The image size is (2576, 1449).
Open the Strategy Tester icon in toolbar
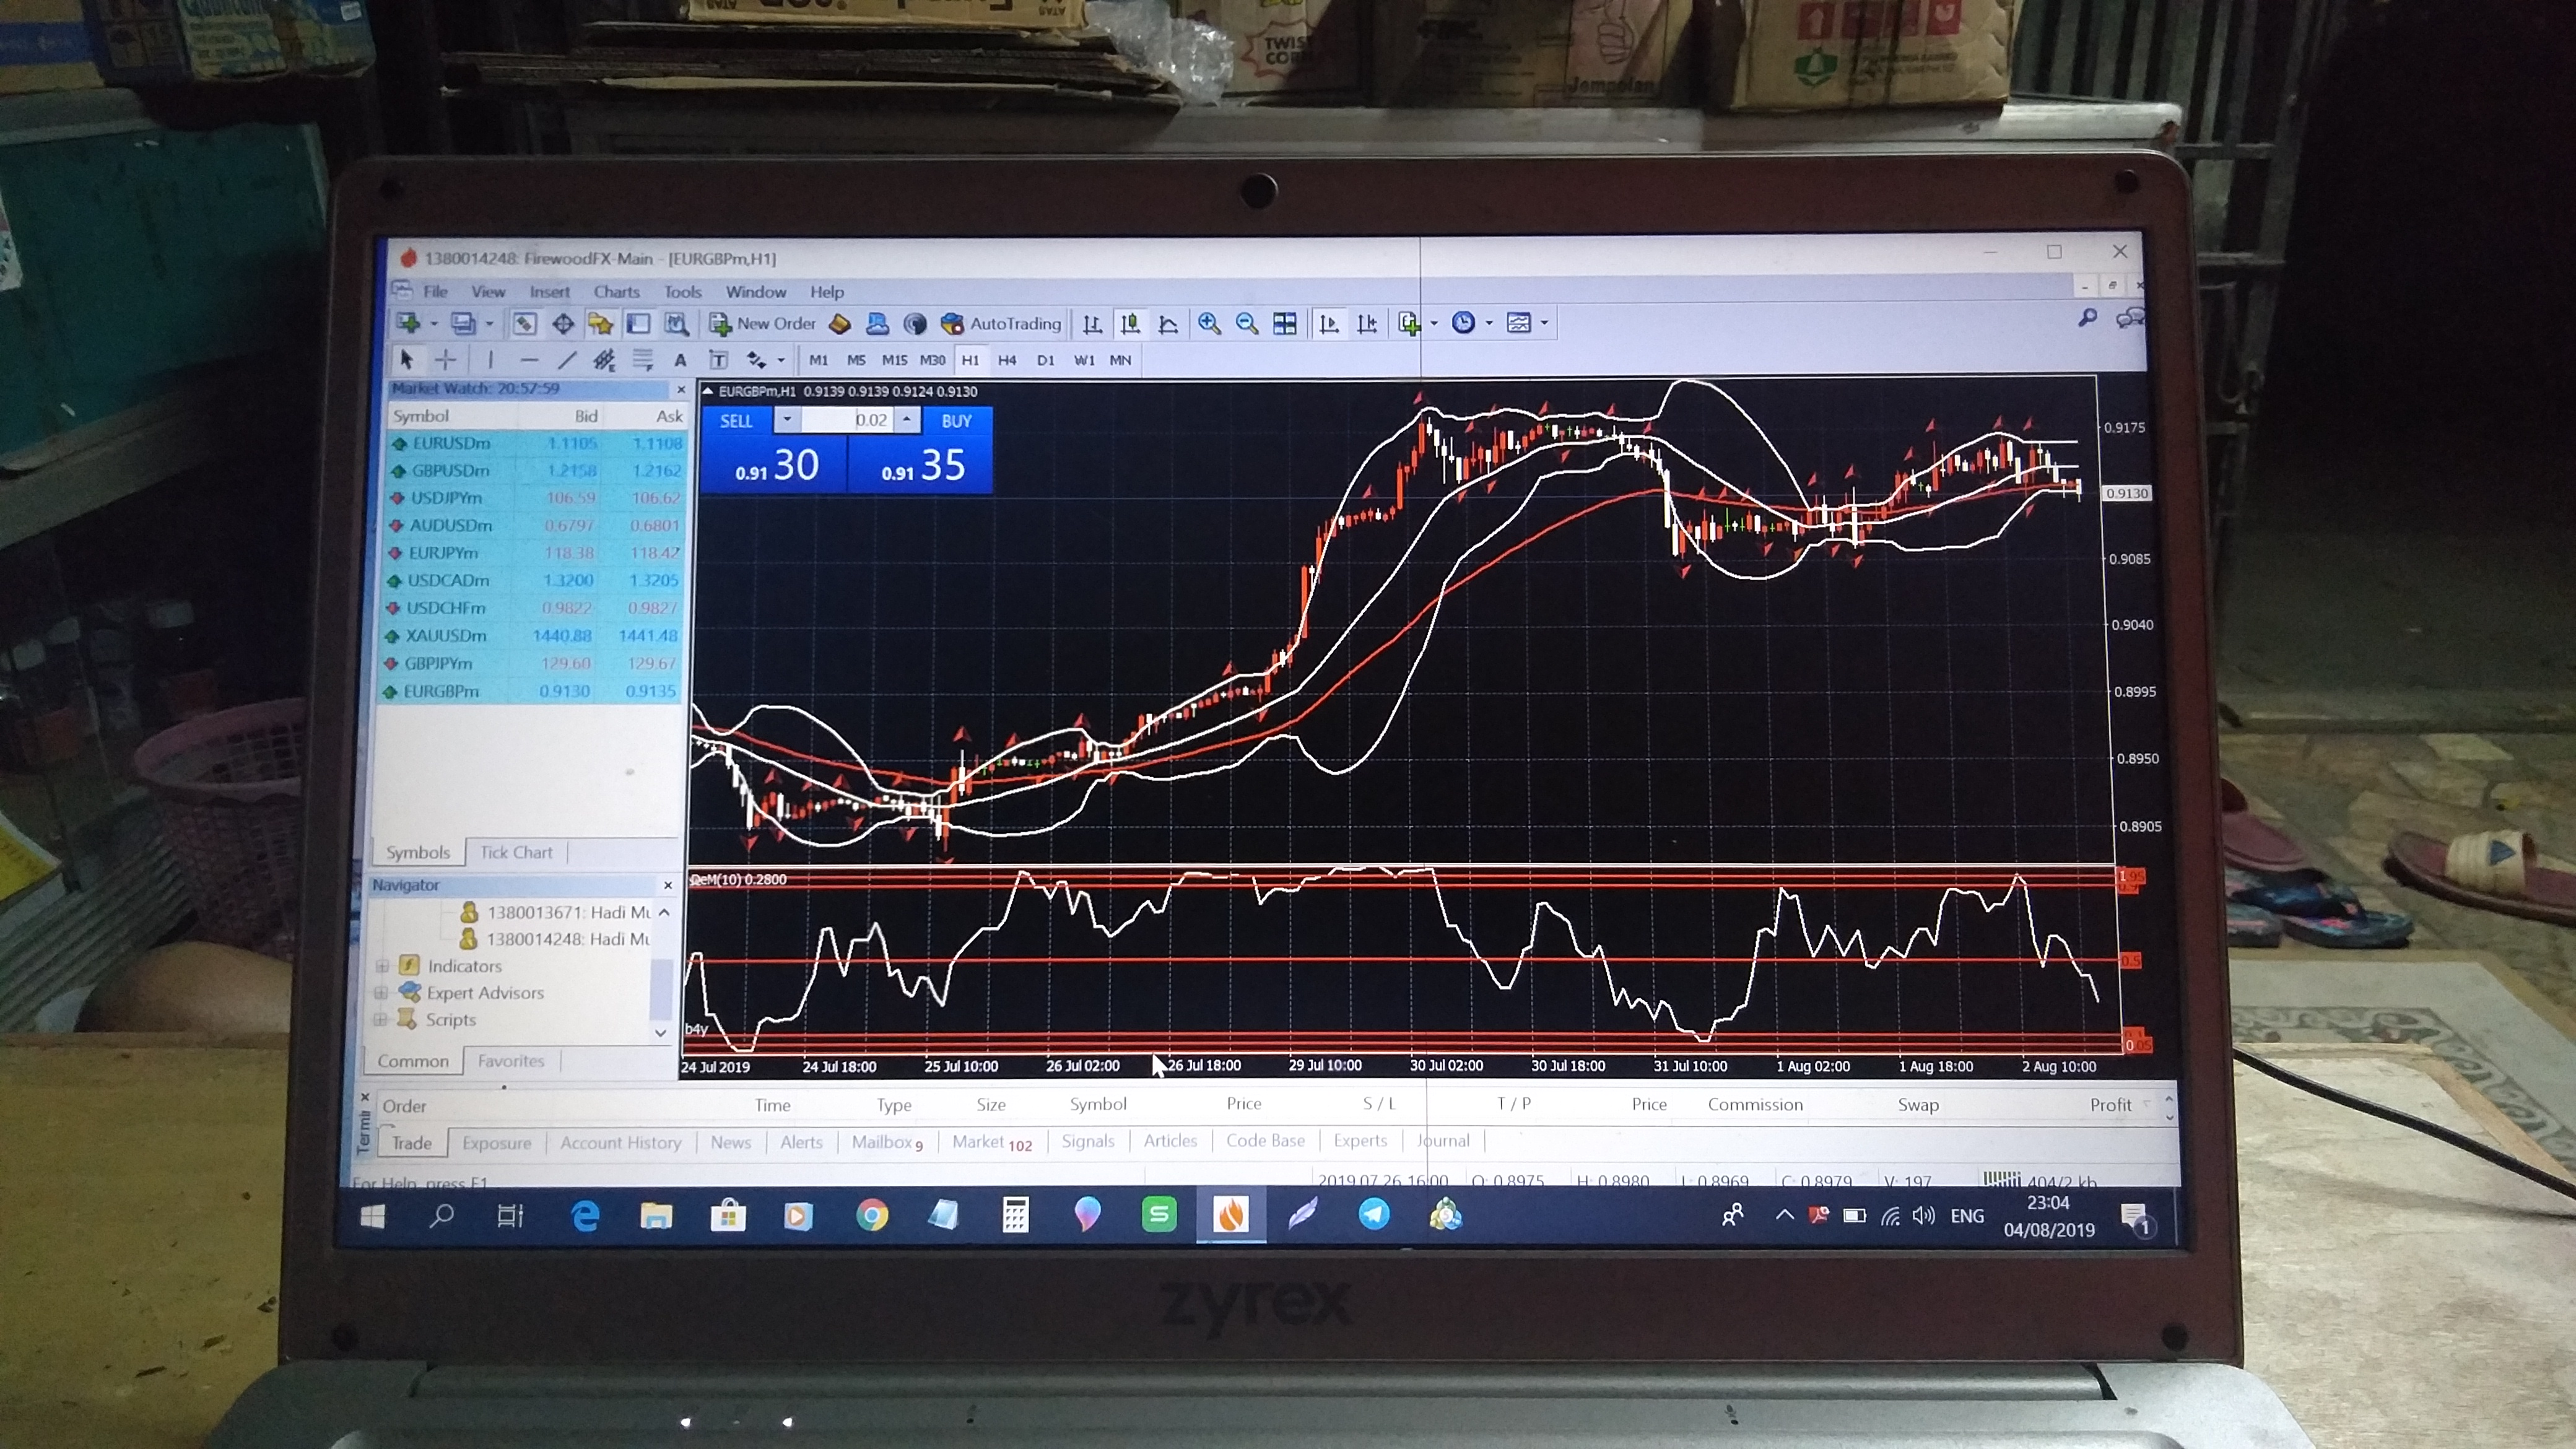point(677,323)
